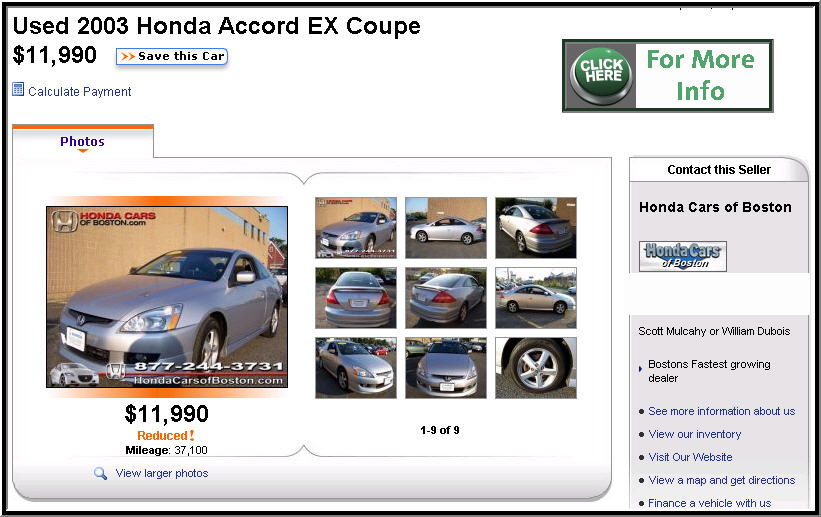821x517 pixels.
Task: Open the View larger photos link
Action: pyautogui.click(x=162, y=474)
